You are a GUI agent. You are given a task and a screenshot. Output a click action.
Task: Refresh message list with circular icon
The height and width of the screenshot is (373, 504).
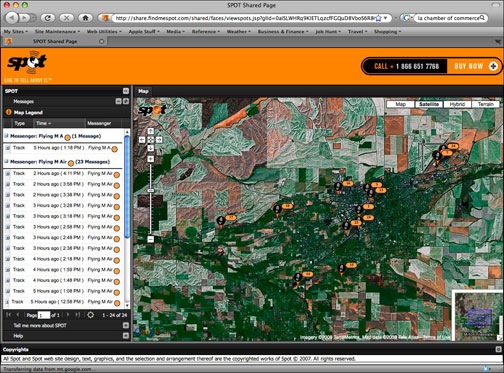click(90, 315)
